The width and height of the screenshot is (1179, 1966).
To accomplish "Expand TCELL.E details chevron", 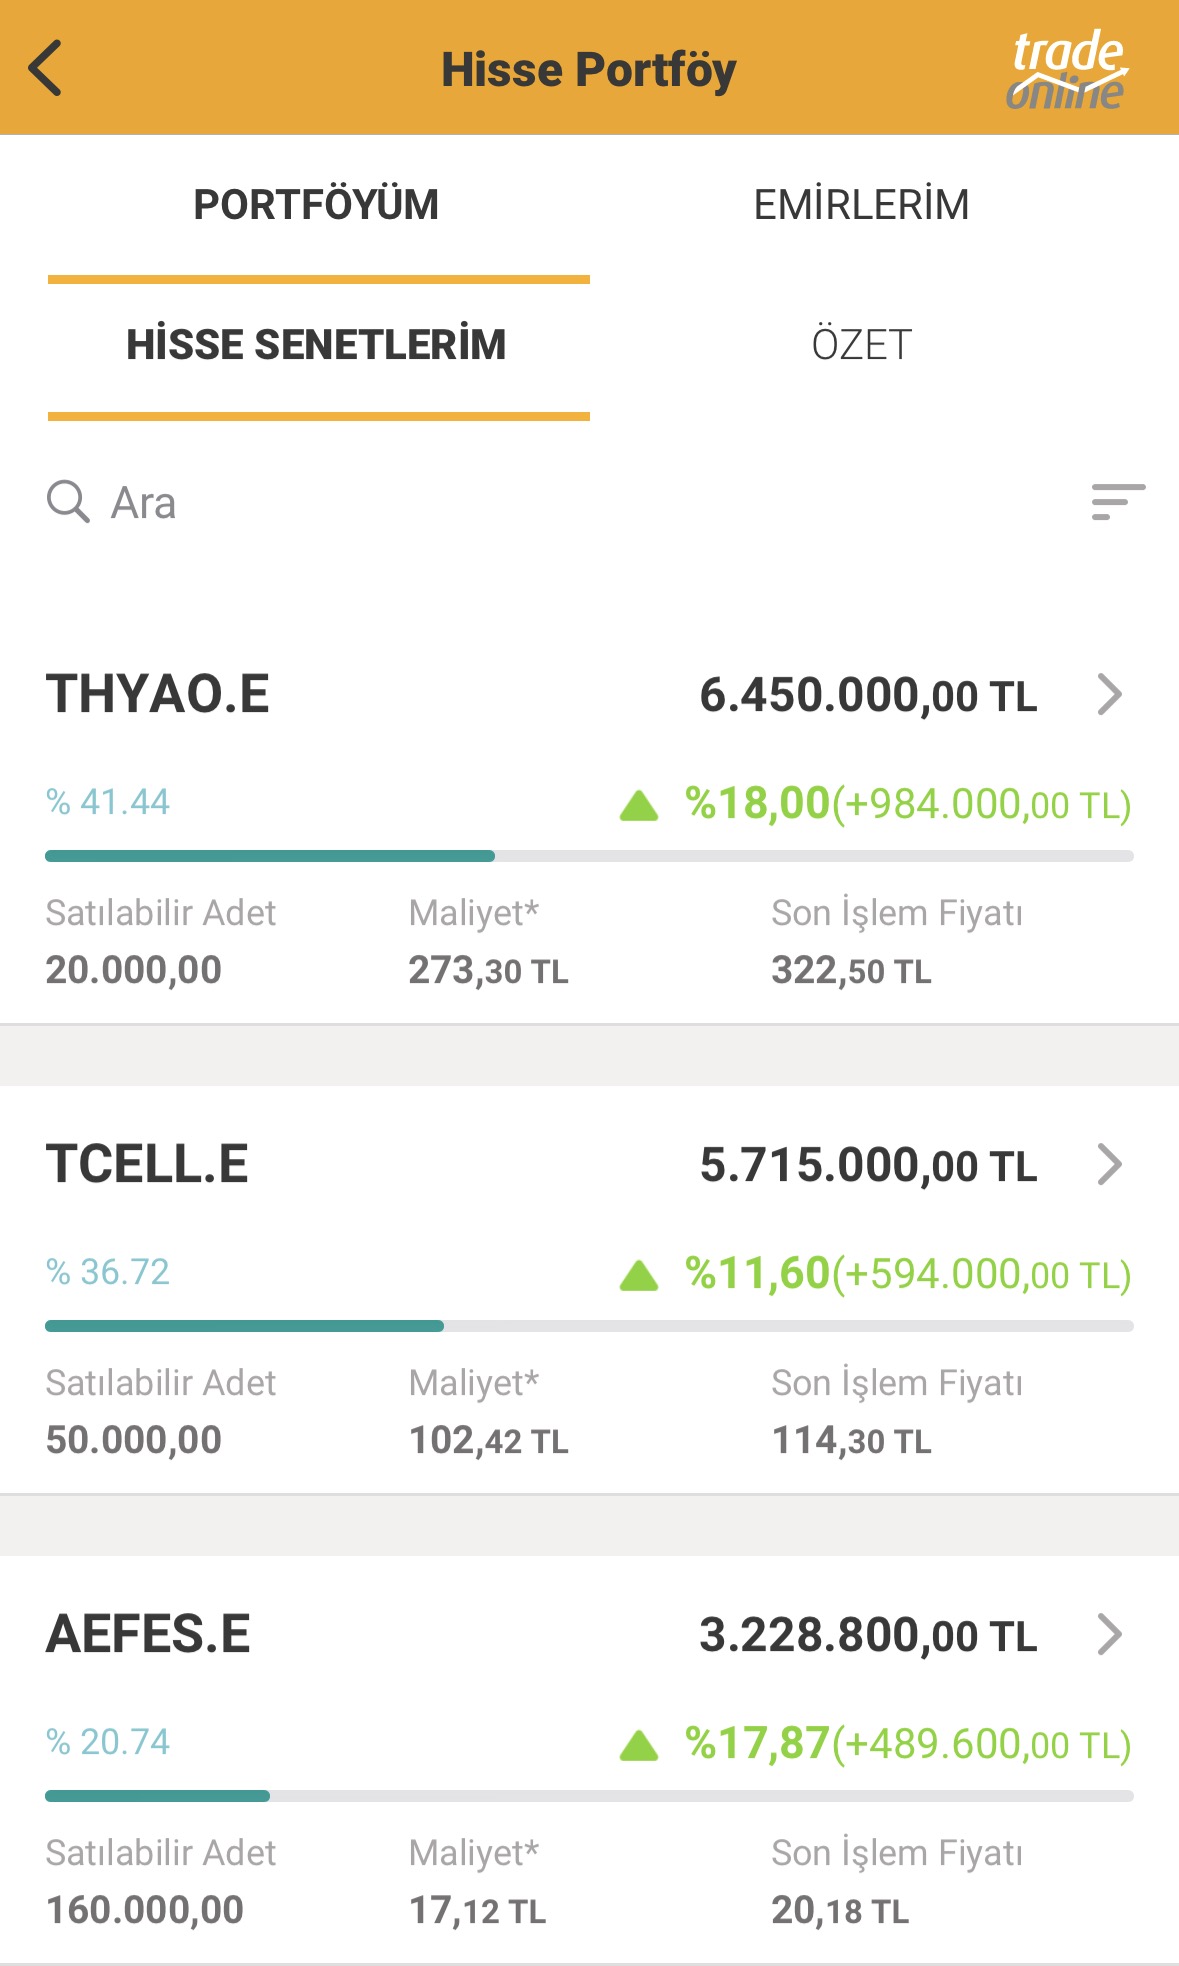I will click(x=1109, y=1164).
